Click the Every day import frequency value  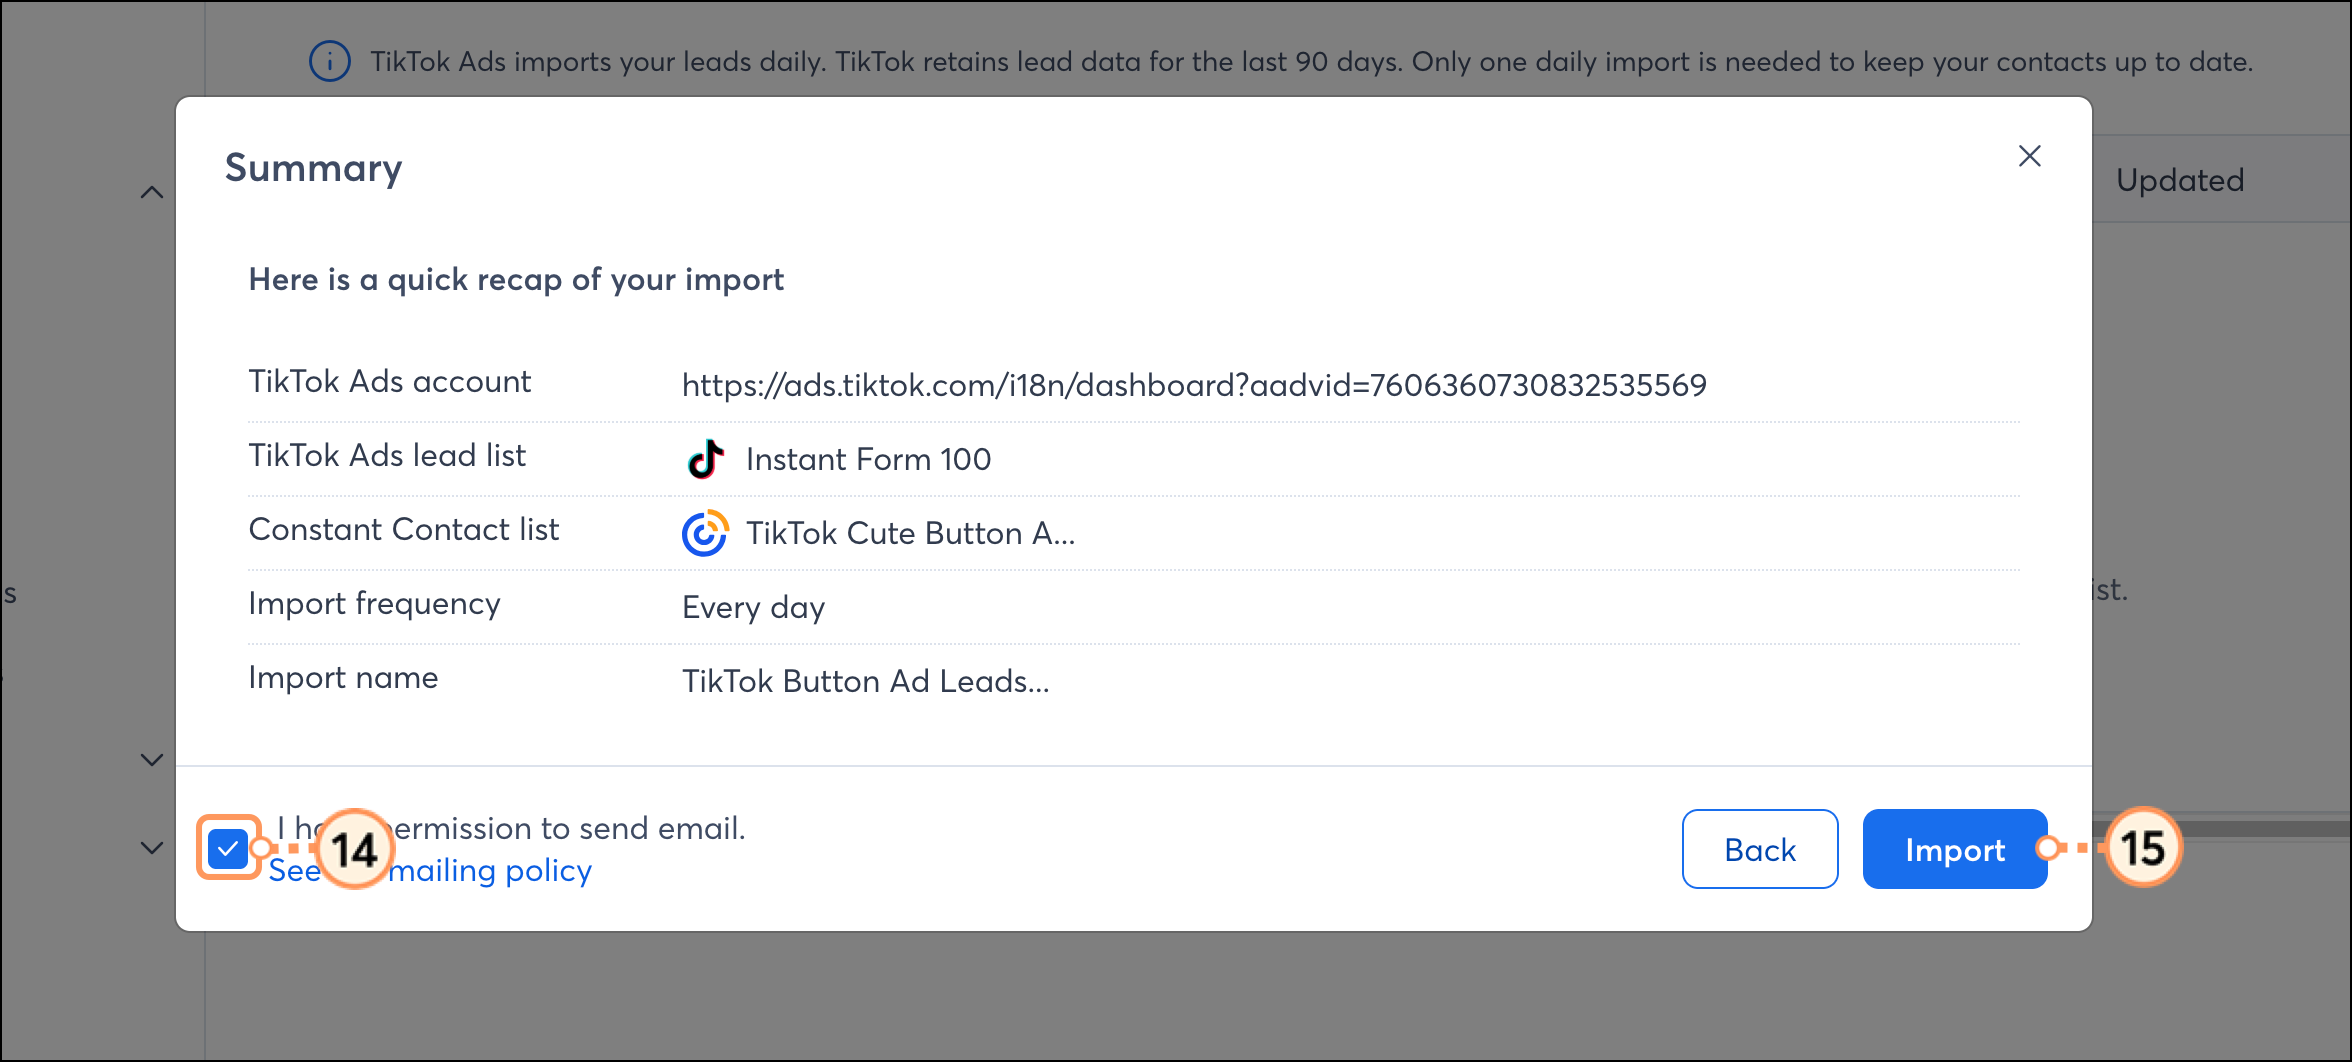(x=753, y=607)
